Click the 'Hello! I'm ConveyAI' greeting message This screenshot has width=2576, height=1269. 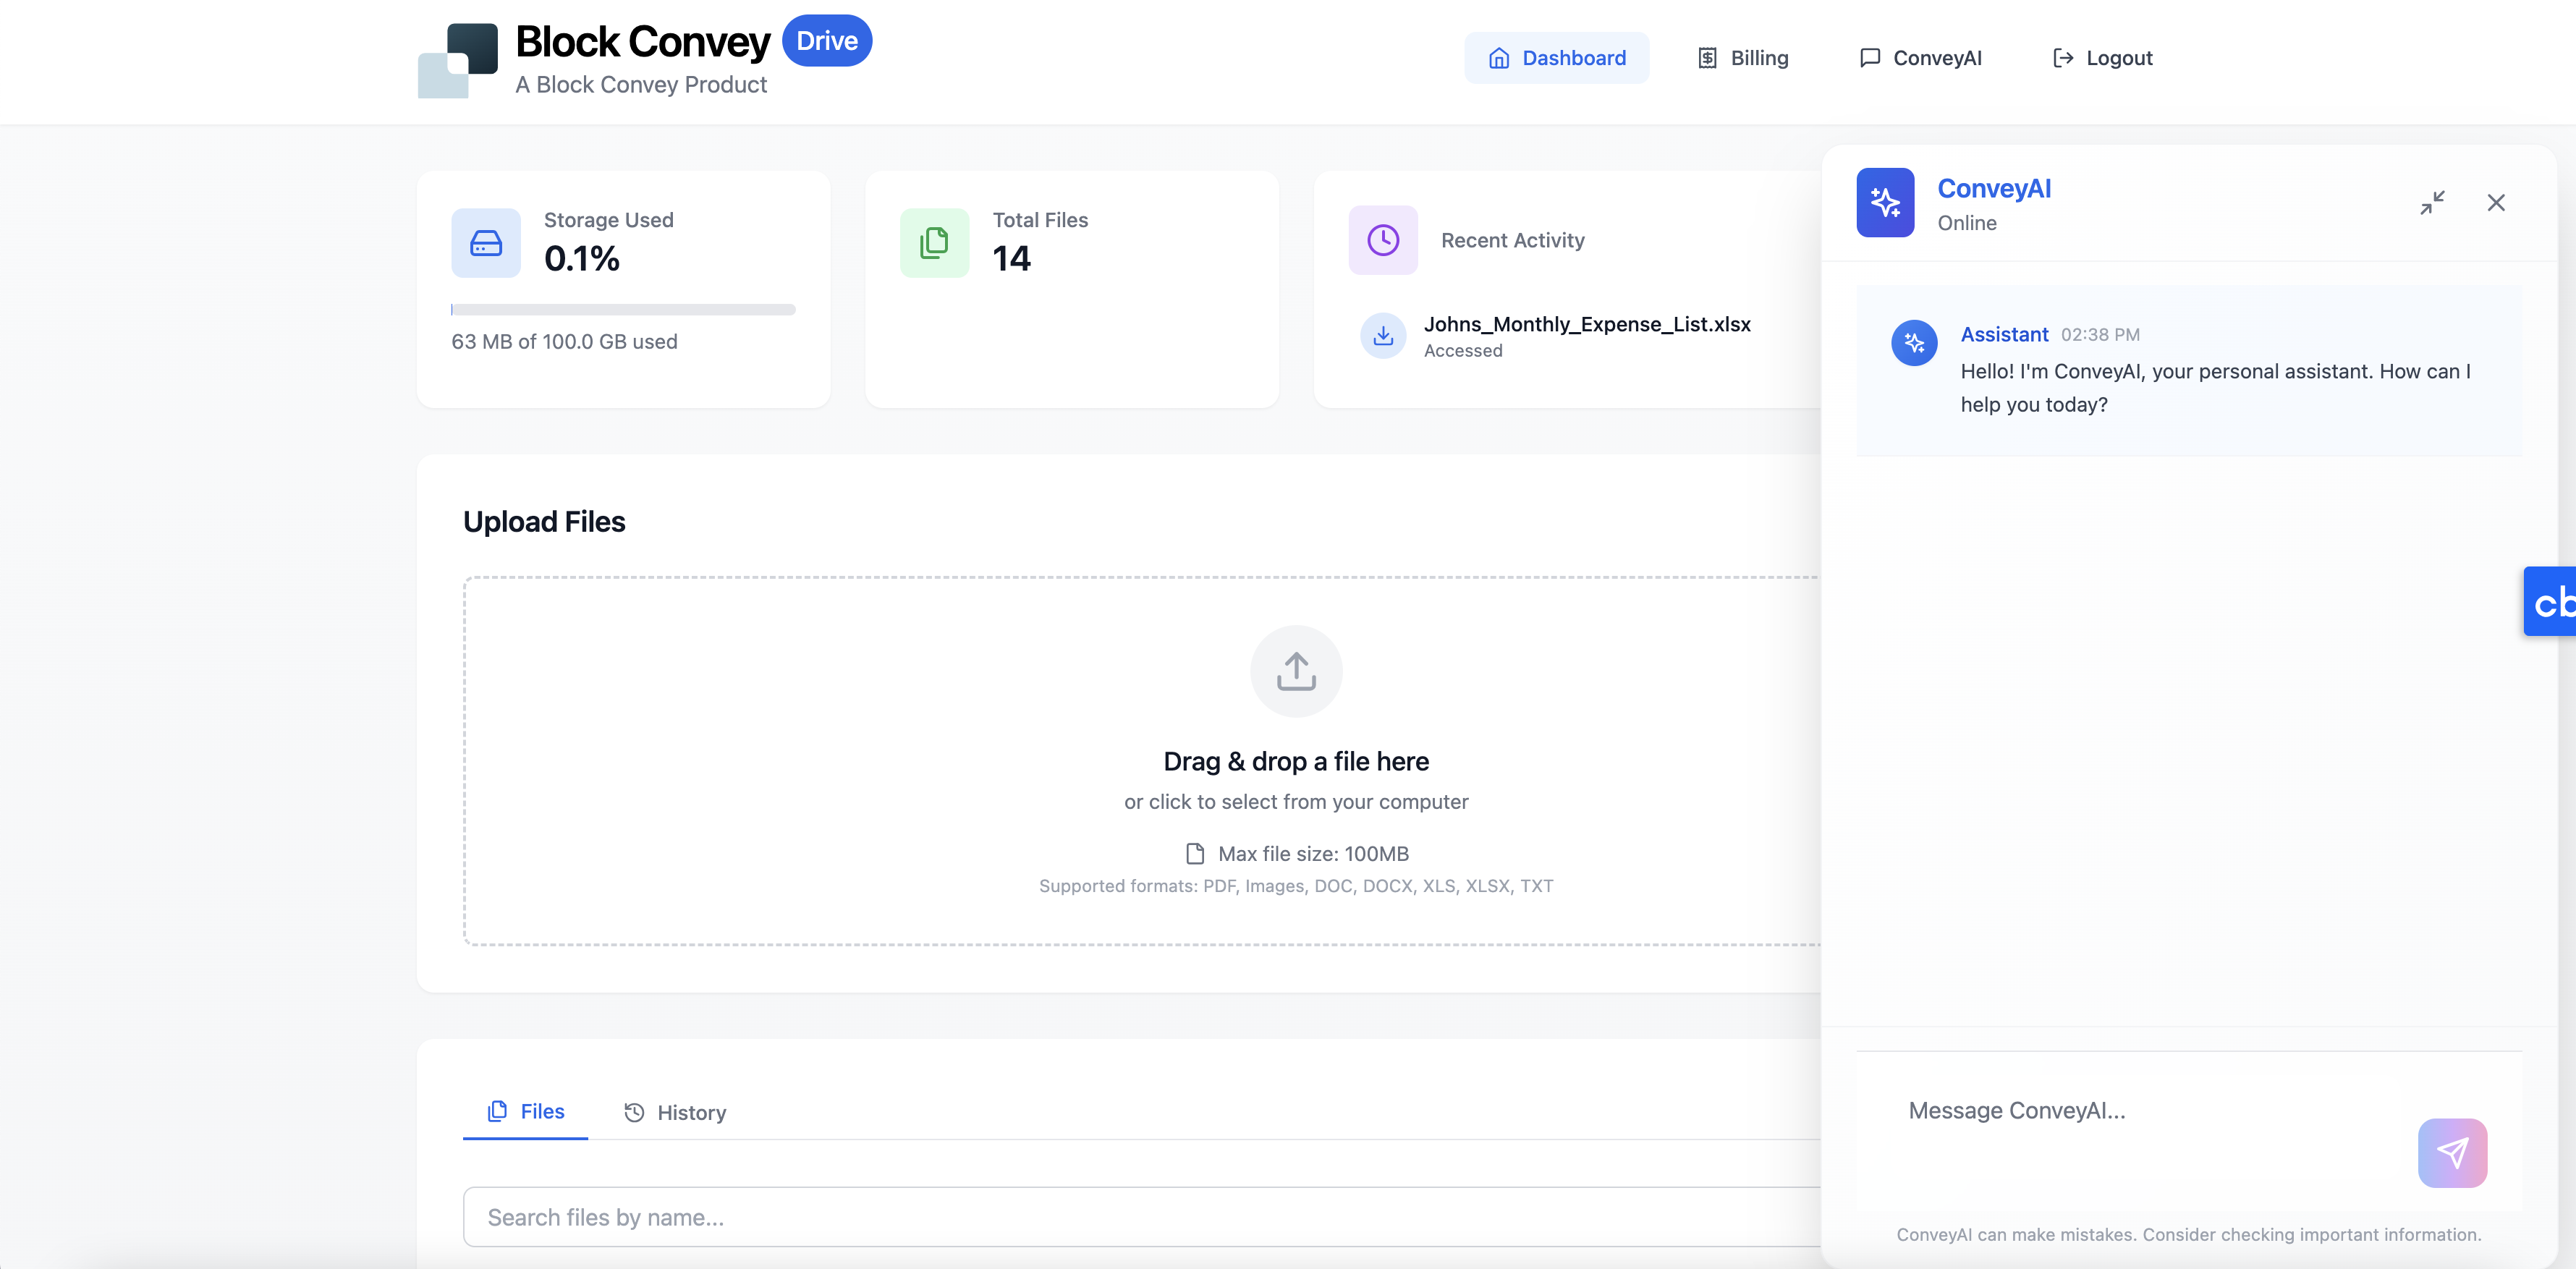[x=2215, y=388]
